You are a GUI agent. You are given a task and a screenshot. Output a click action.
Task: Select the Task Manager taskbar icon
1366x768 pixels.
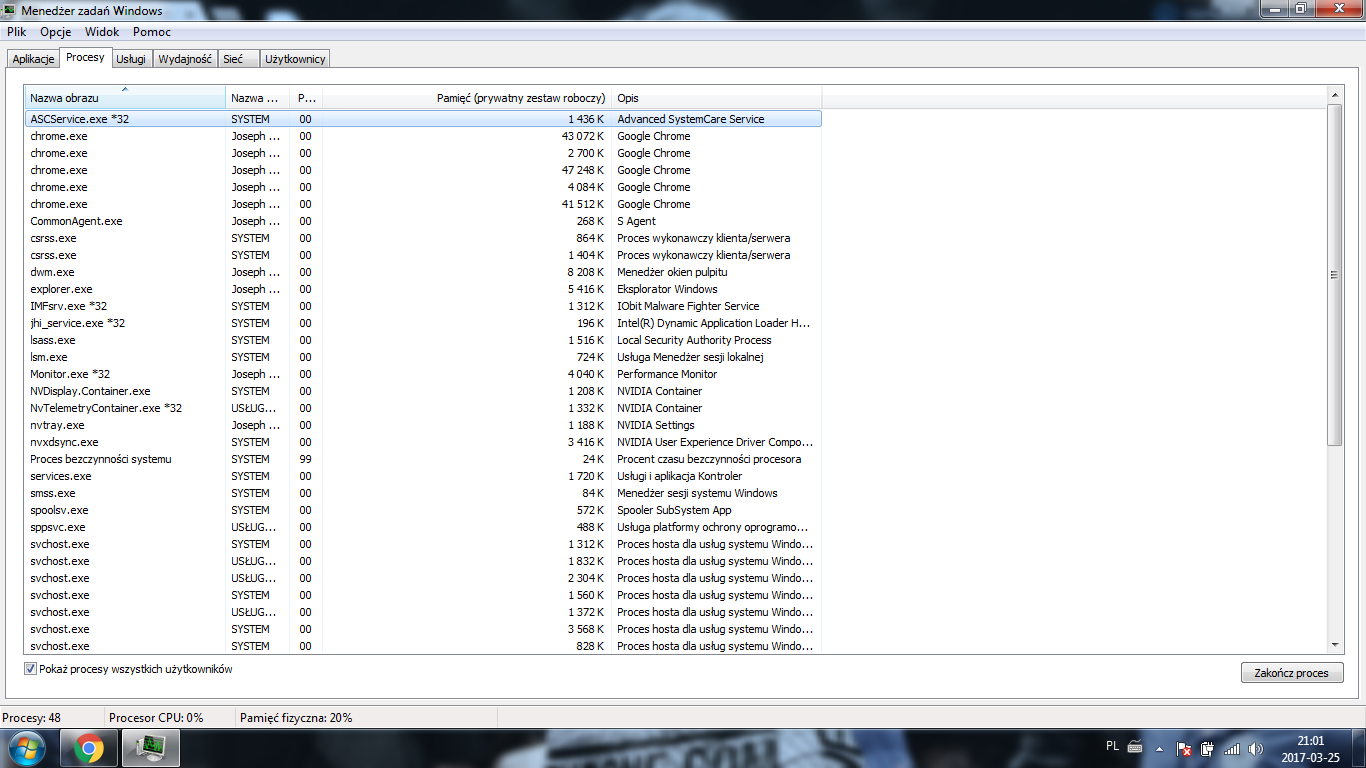150,747
